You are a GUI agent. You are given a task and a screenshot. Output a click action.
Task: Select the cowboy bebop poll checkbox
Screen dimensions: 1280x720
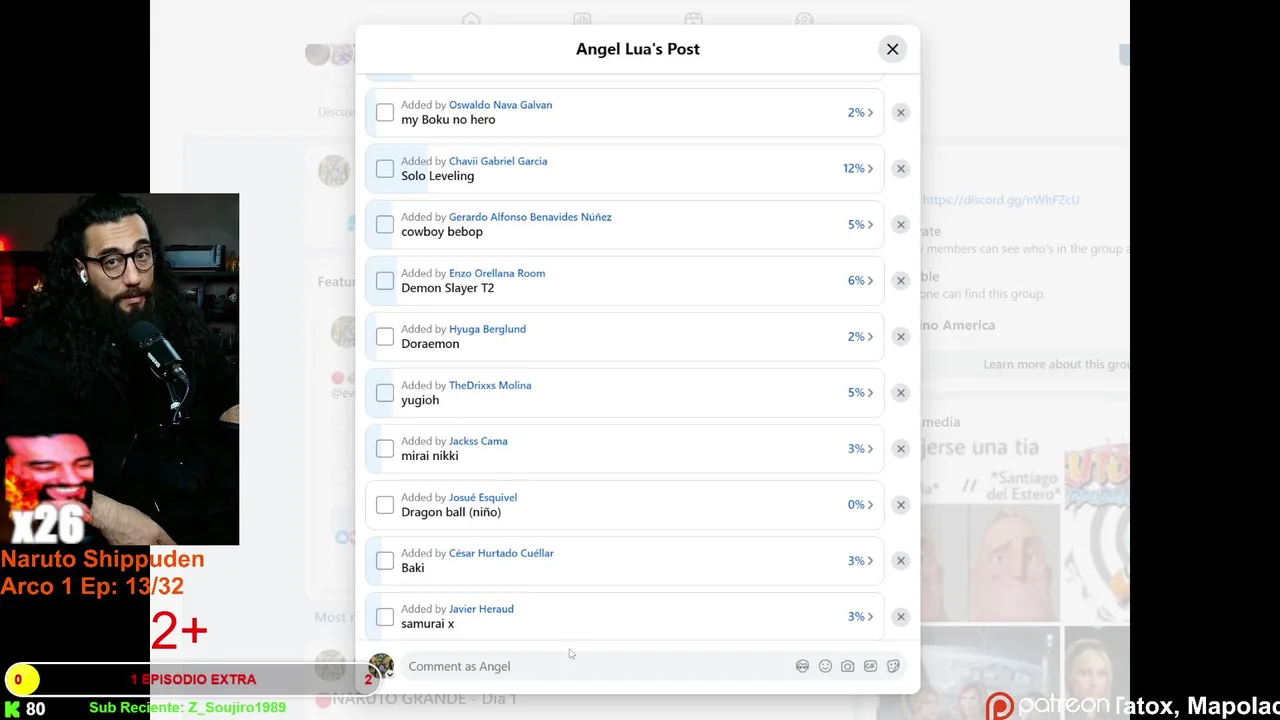(x=385, y=225)
